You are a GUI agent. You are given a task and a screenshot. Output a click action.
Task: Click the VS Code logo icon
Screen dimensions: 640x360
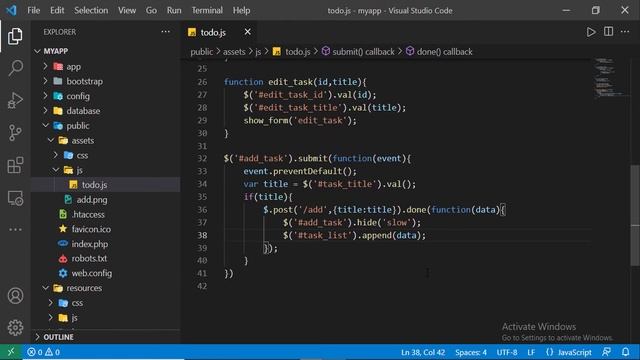tap(11, 10)
